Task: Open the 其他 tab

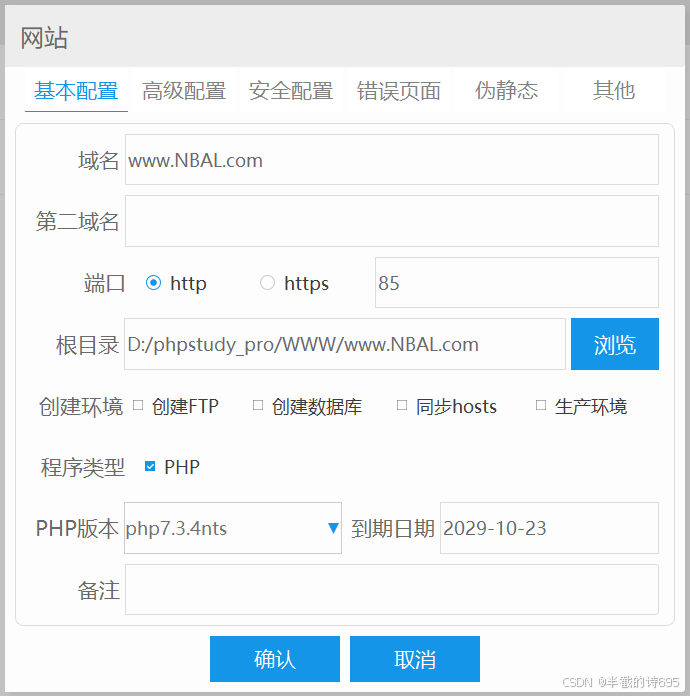Action: coord(614,91)
